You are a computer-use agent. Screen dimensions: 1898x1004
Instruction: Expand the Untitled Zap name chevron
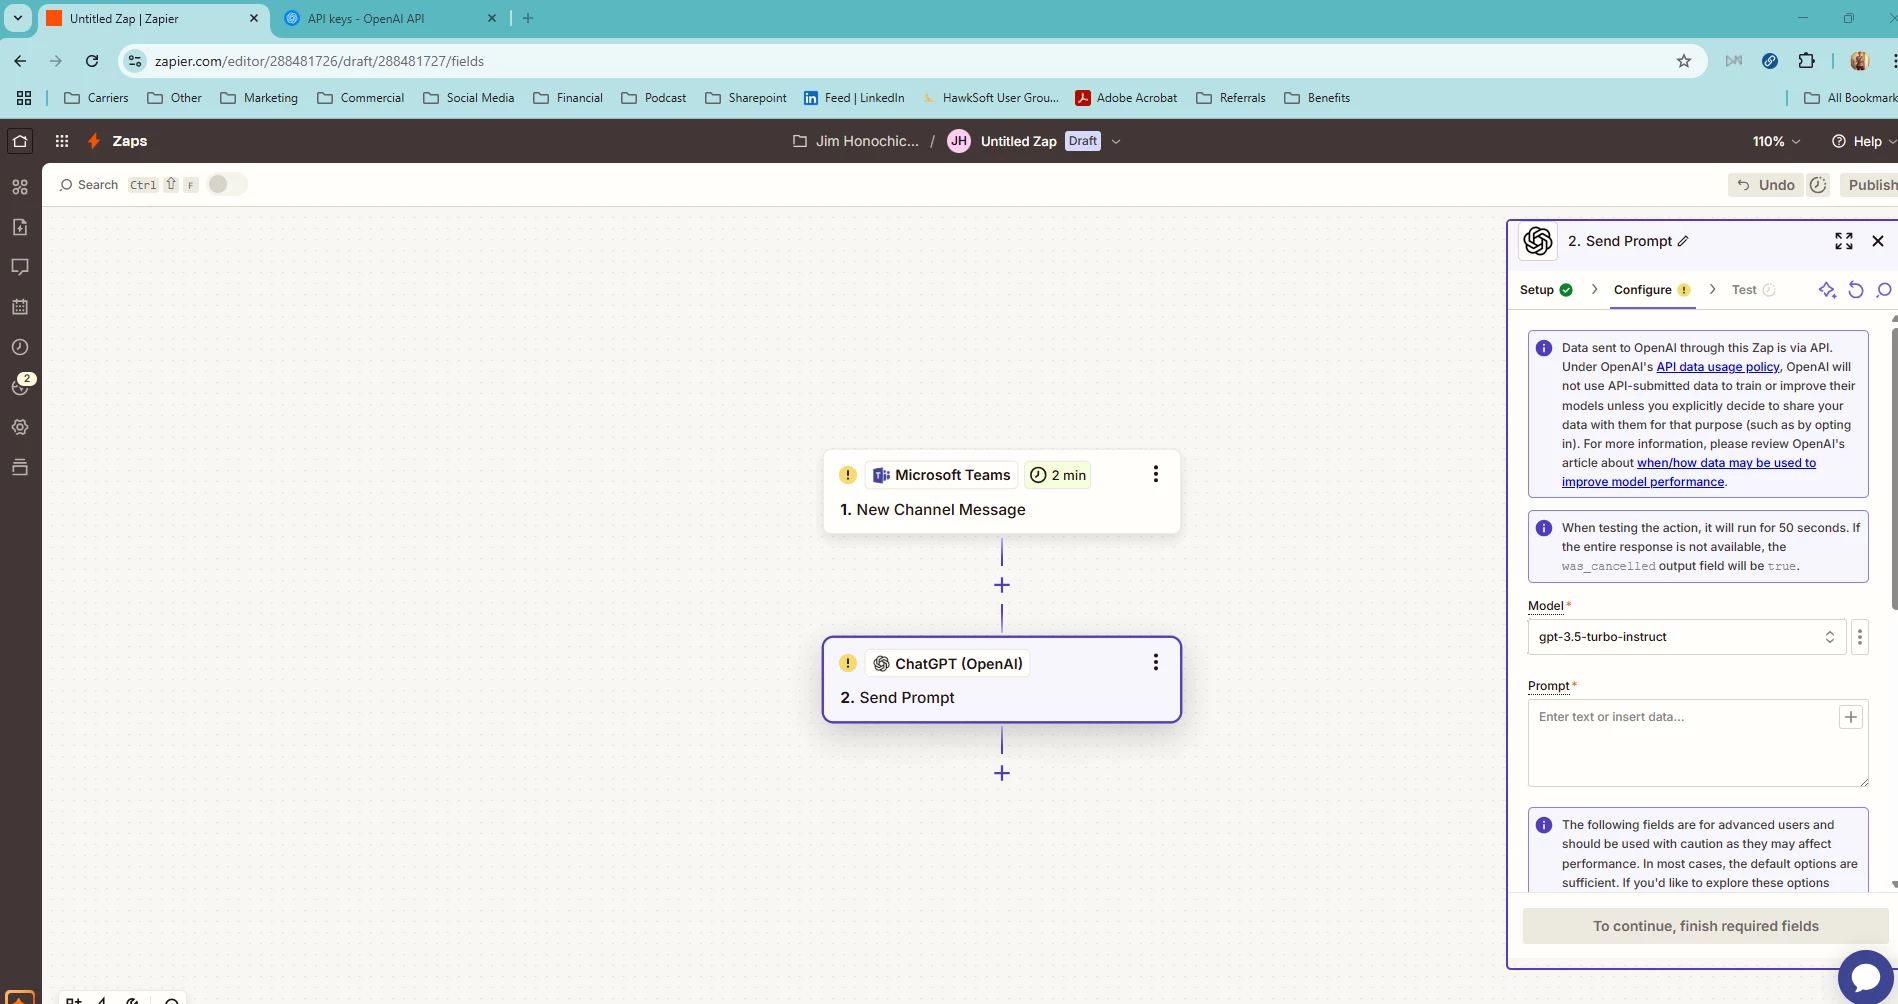click(1116, 141)
